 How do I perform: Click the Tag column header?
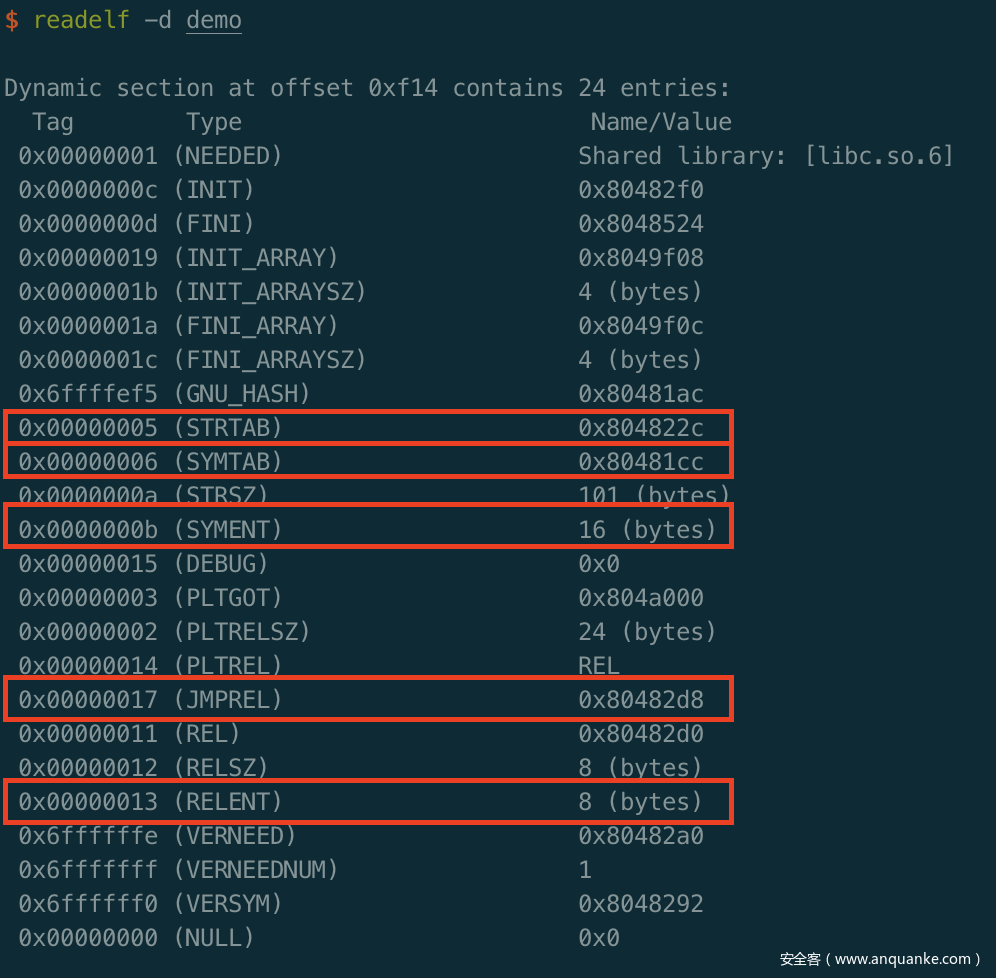coord(52,122)
